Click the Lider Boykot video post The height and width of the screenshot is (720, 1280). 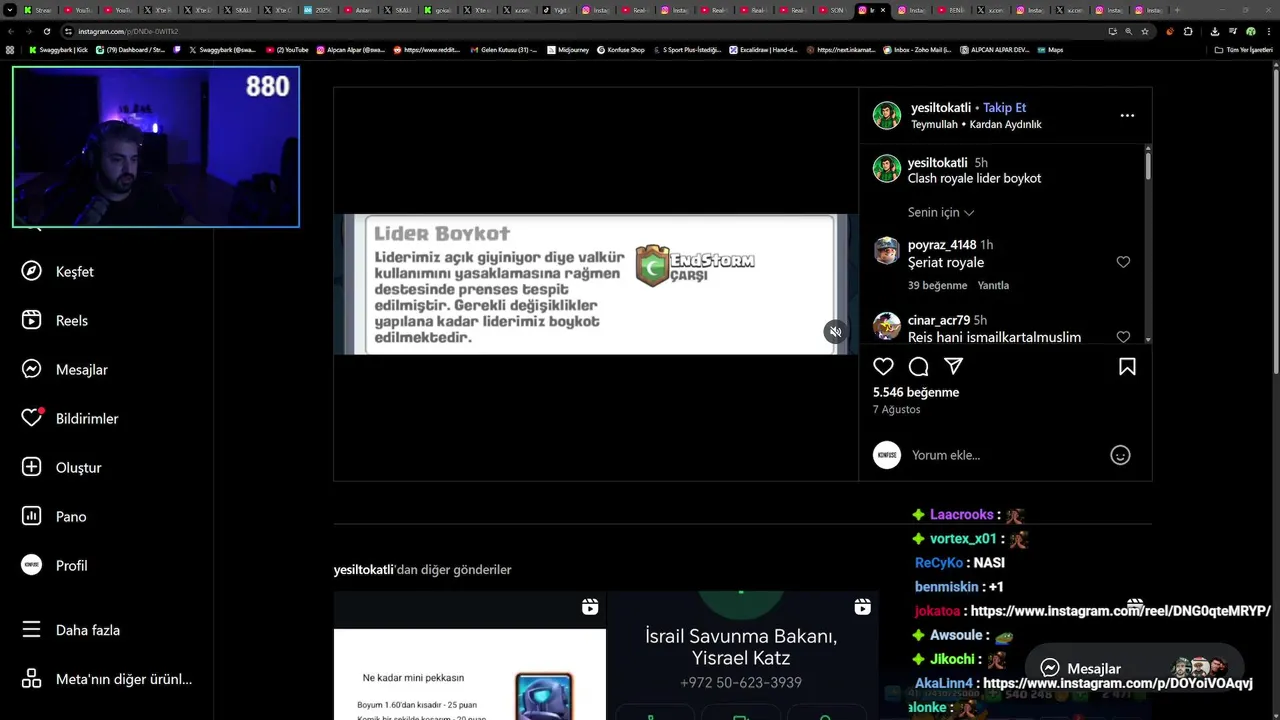pyautogui.click(x=596, y=284)
